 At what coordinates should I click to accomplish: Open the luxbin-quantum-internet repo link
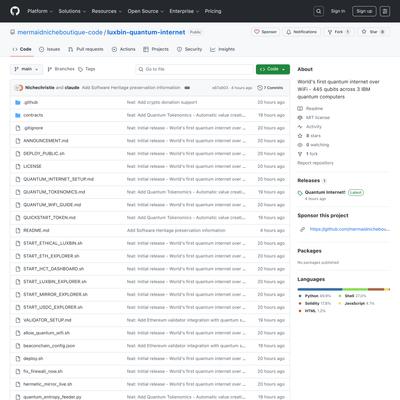[x=146, y=32]
